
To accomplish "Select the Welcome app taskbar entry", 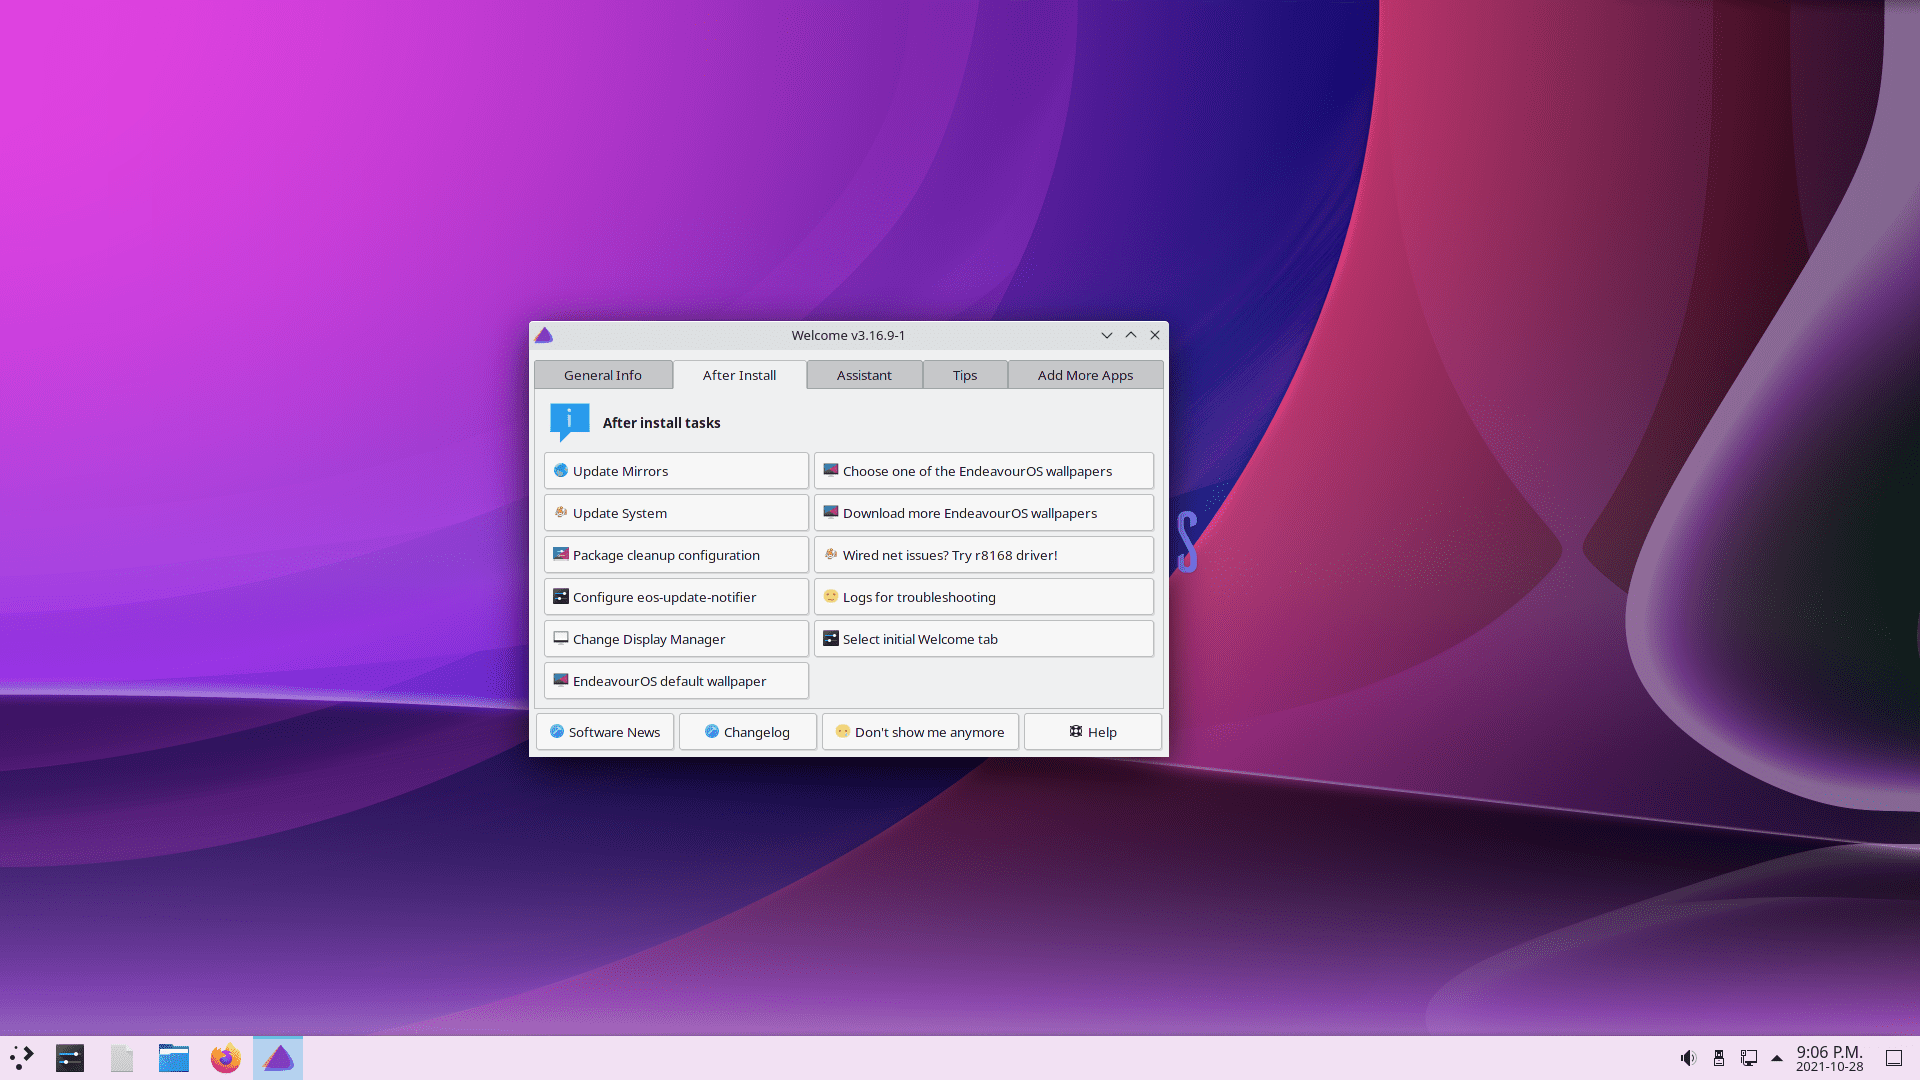I will click(x=278, y=1058).
